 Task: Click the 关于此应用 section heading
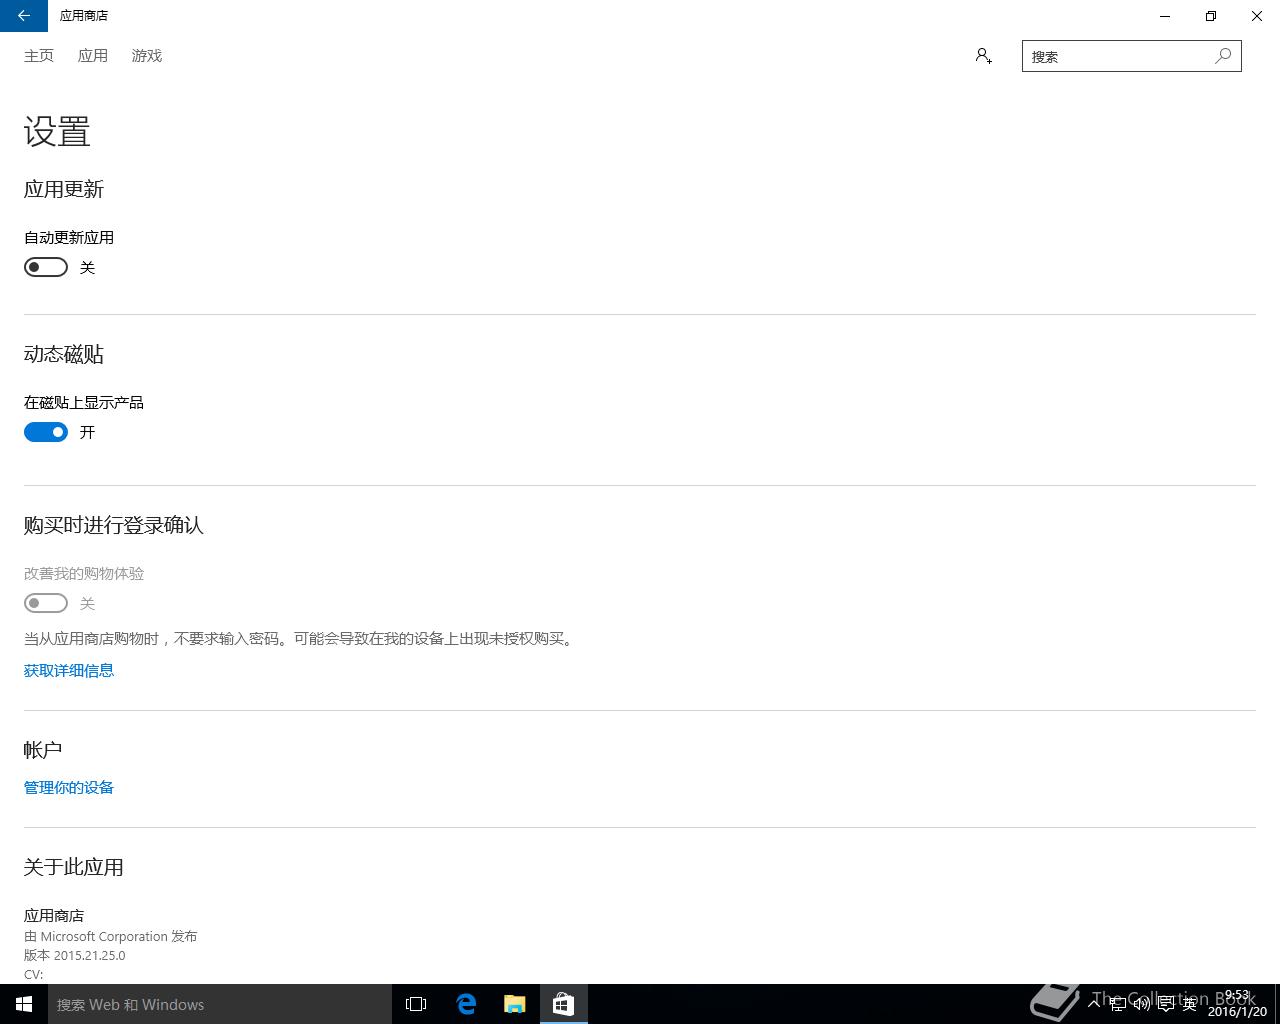(74, 868)
